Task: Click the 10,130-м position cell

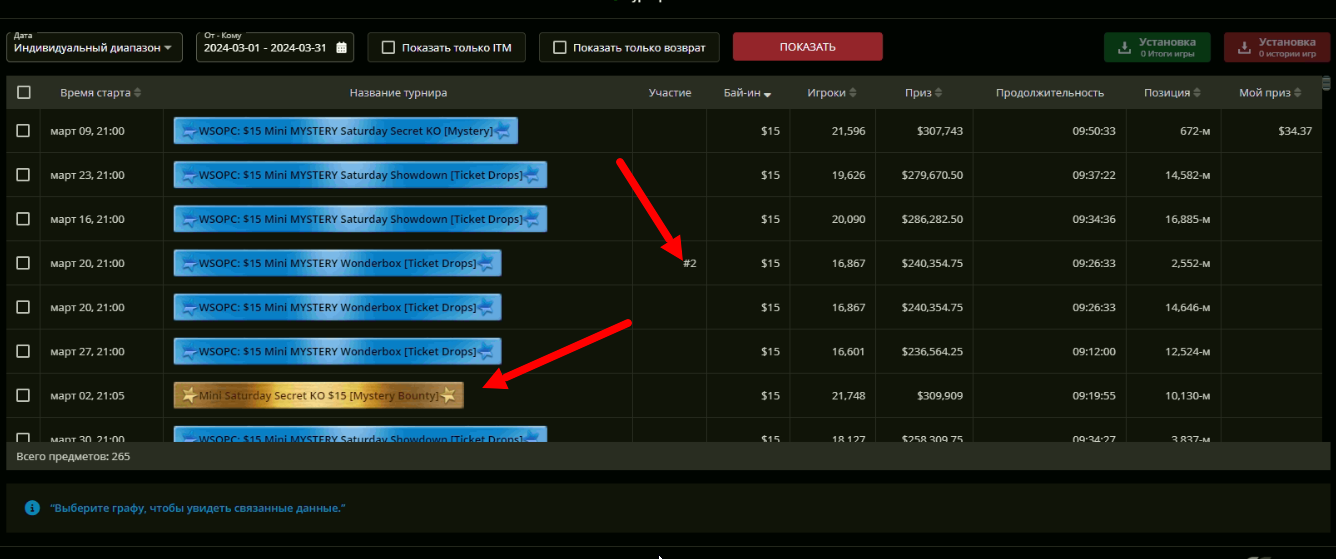Action: pos(1187,395)
